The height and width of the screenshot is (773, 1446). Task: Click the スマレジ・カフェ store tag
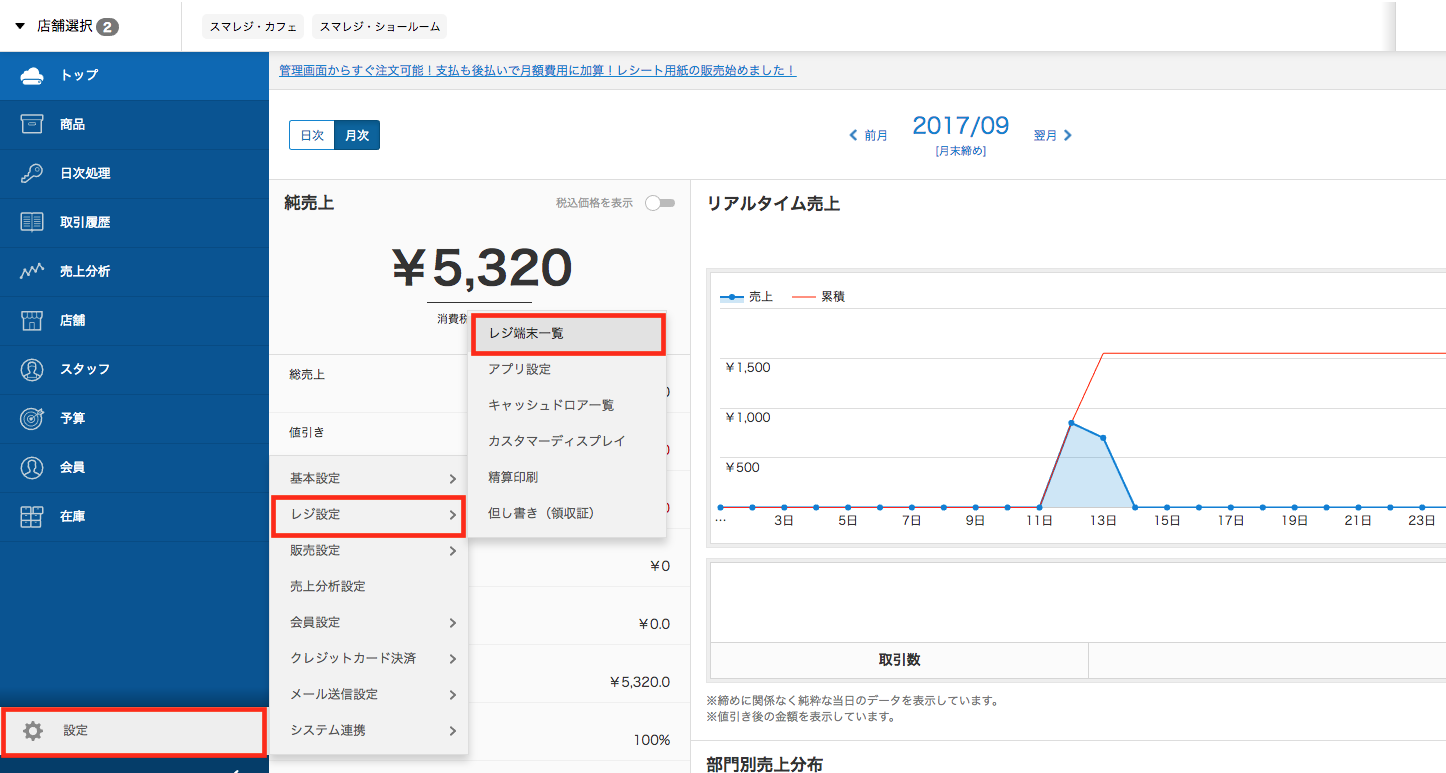(x=253, y=27)
